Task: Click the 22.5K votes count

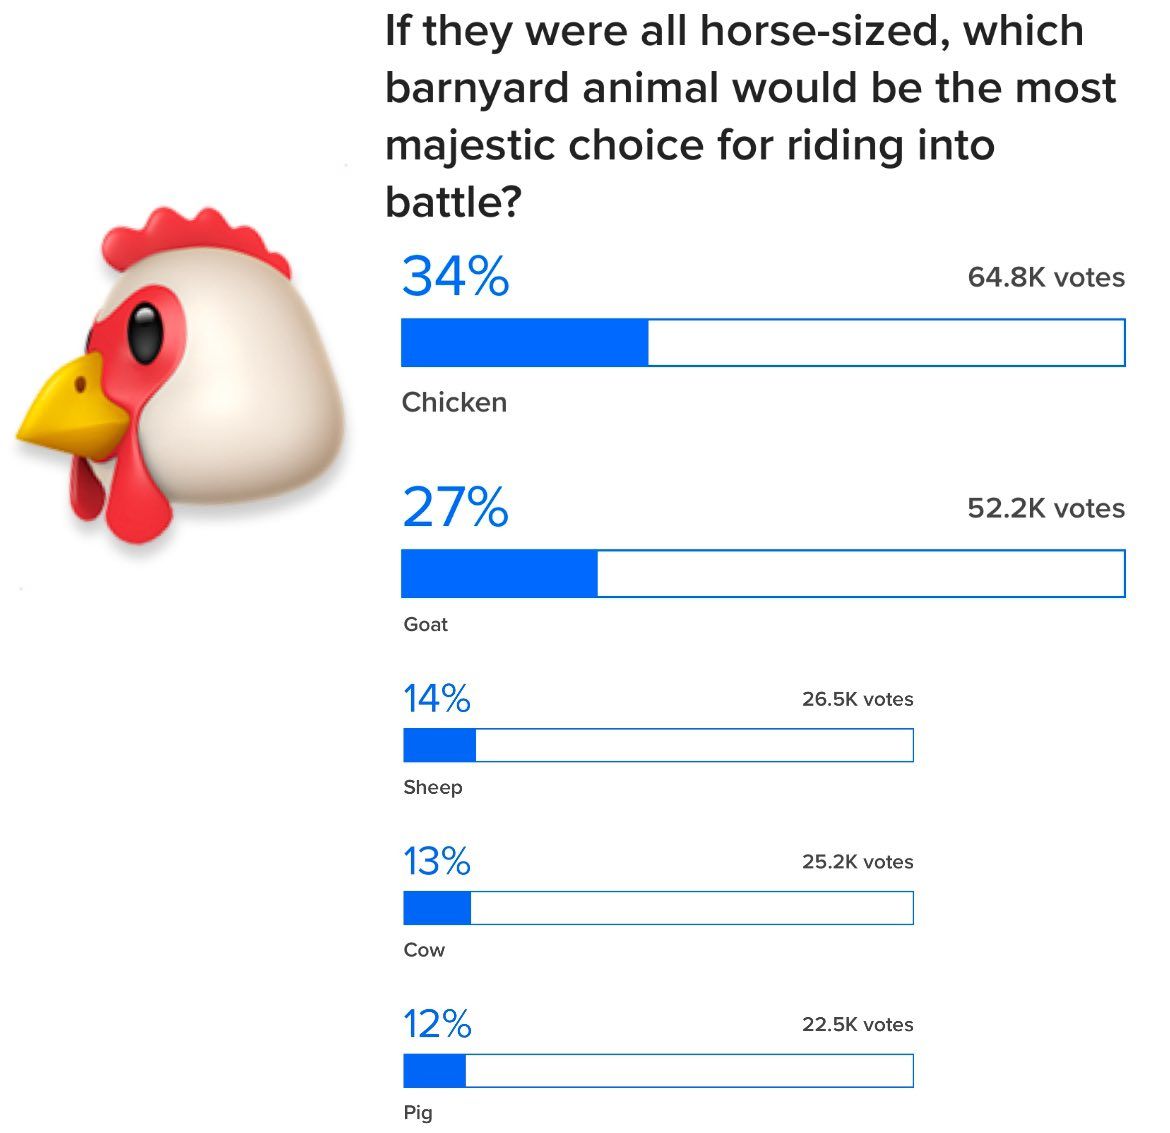Action: coord(857,1024)
